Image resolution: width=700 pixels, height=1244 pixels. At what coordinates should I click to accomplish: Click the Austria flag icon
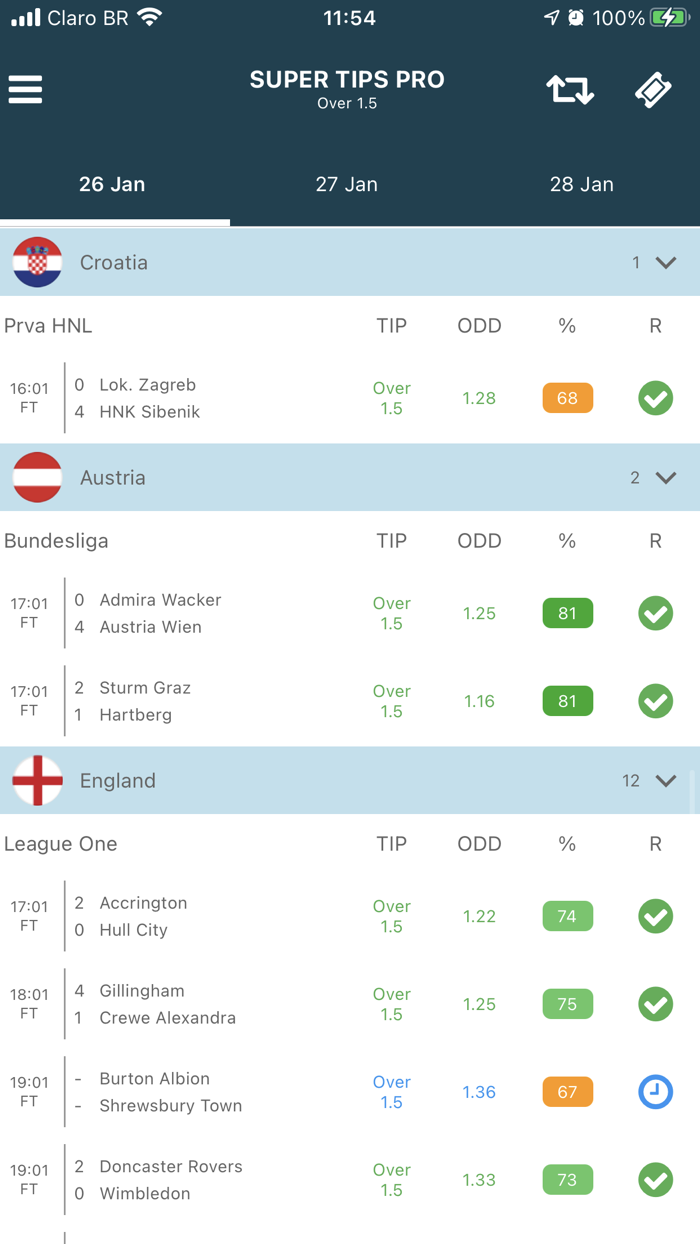point(37,477)
